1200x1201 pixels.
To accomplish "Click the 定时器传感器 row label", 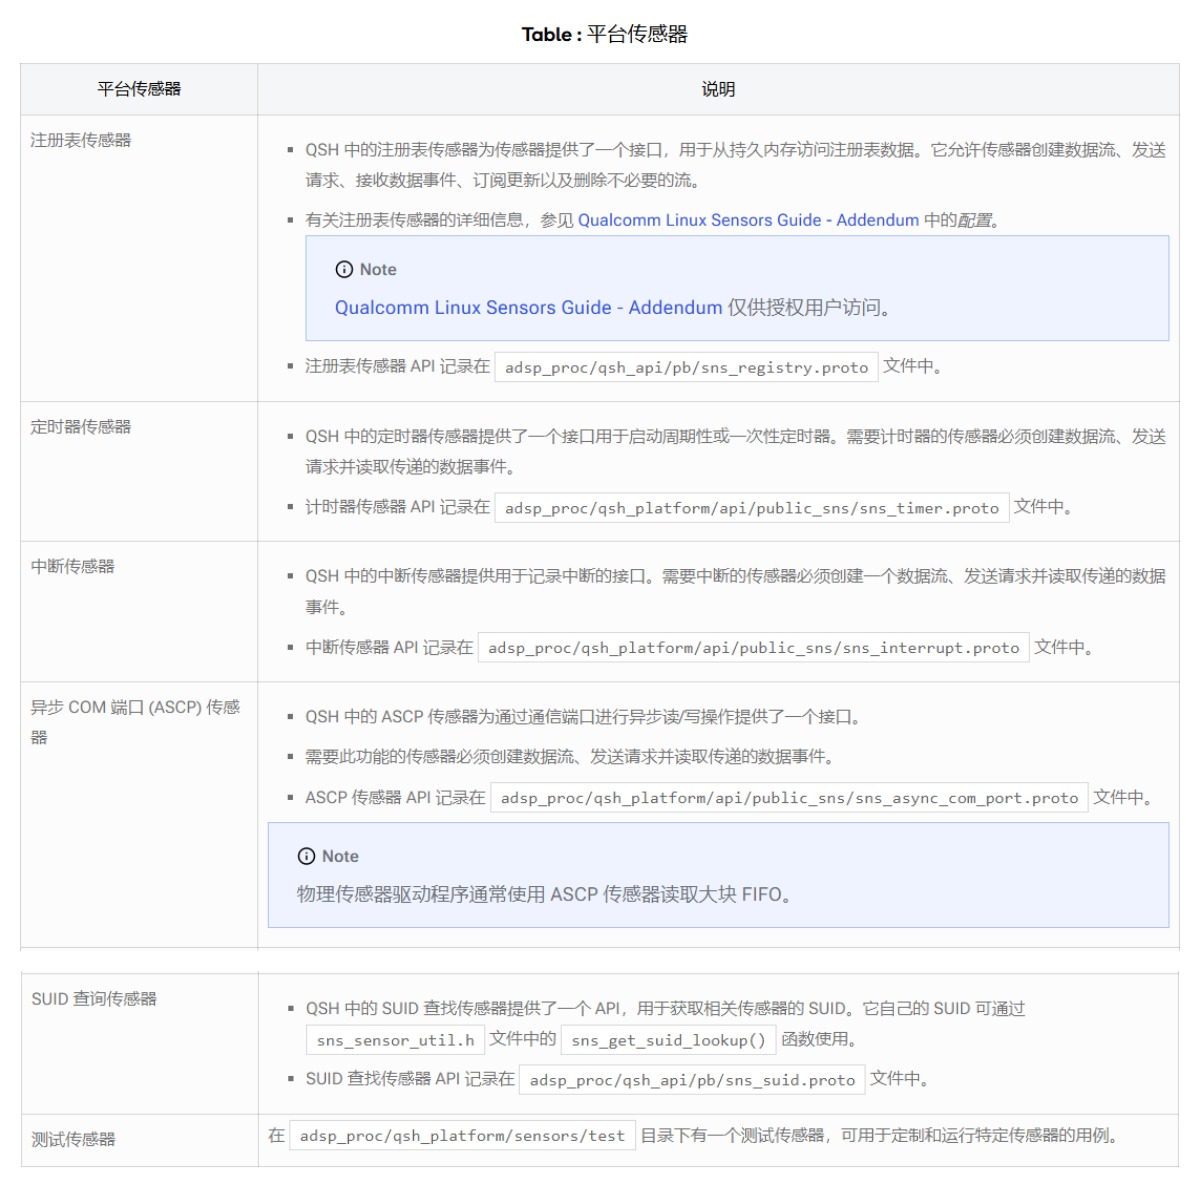I will (x=81, y=427).
